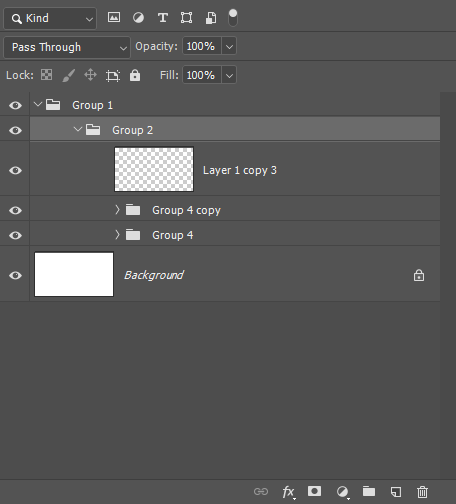Add a layer style fx
This screenshot has height=504, width=456.
(289, 492)
